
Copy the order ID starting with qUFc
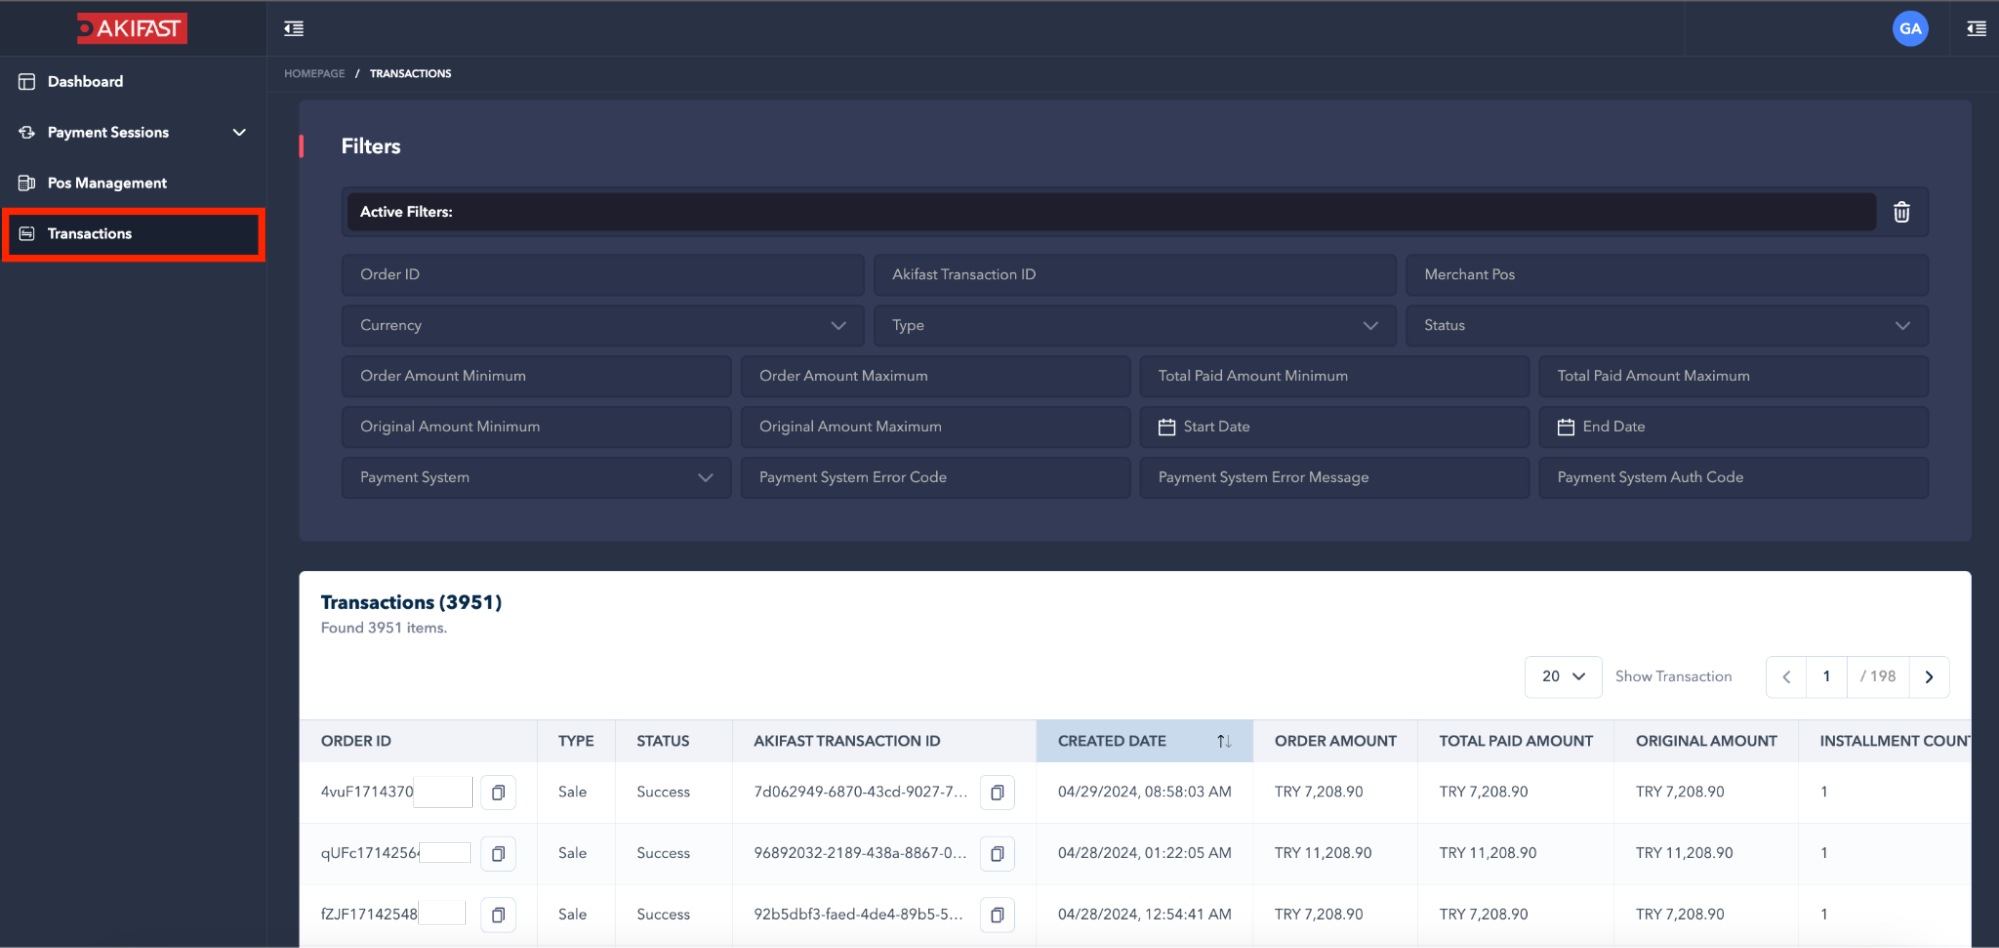pos(498,853)
